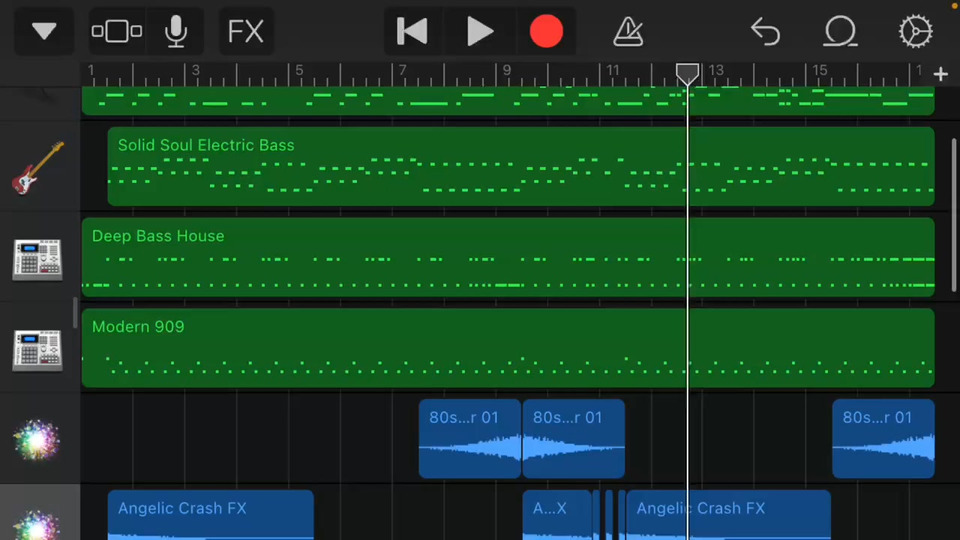Screen dimensions: 960x540
Task: Open the FX panel
Action: point(246,31)
